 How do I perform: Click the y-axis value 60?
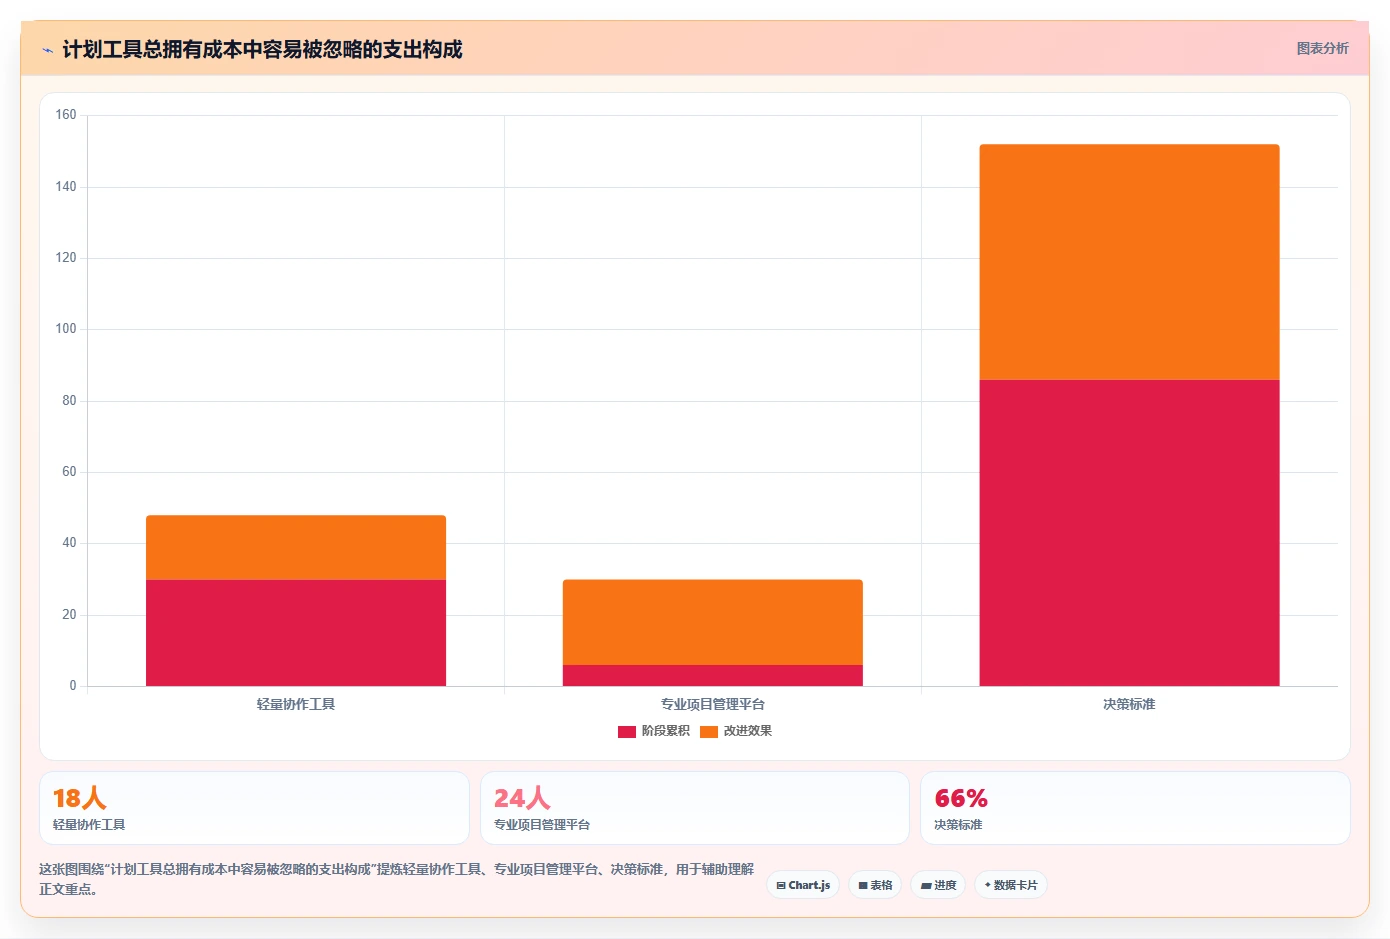pyautogui.click(x=69, y=472)
